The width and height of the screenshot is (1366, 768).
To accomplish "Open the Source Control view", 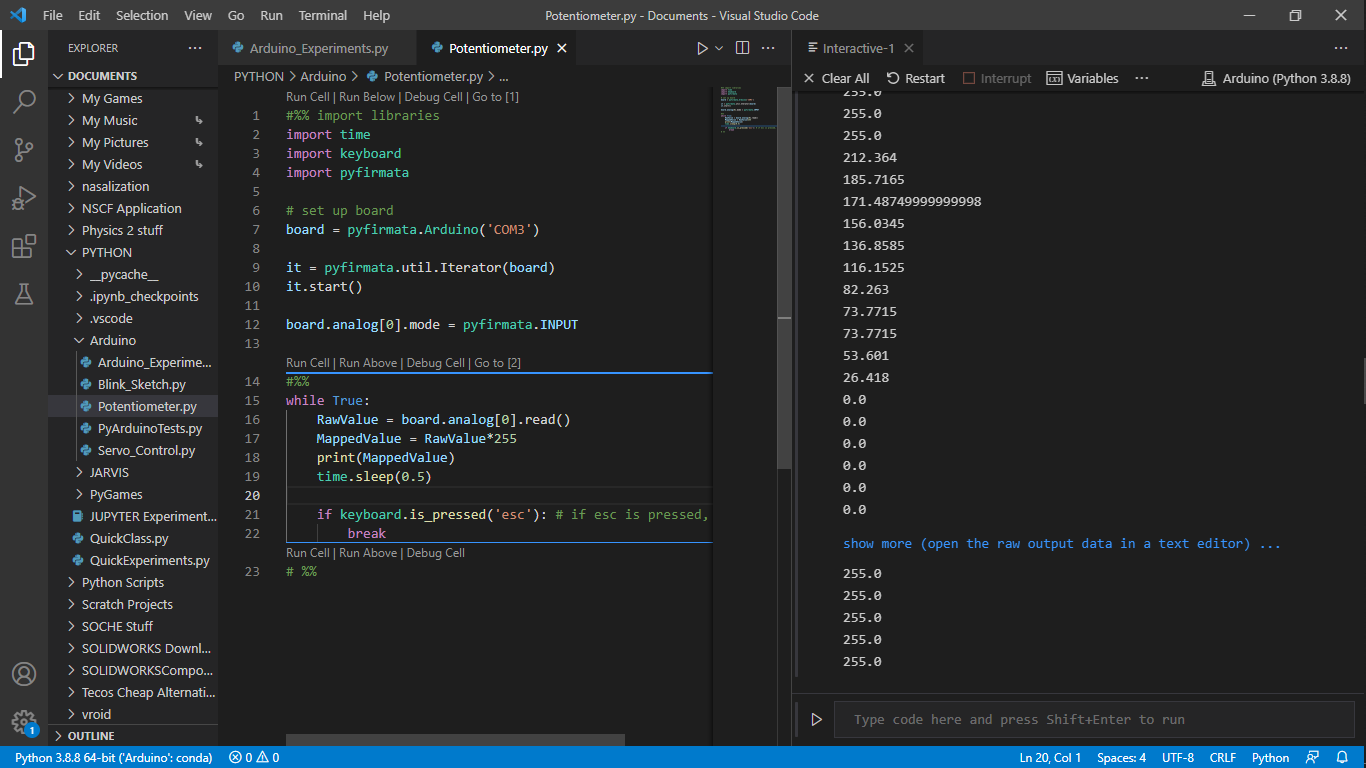I will coord(24,150).
